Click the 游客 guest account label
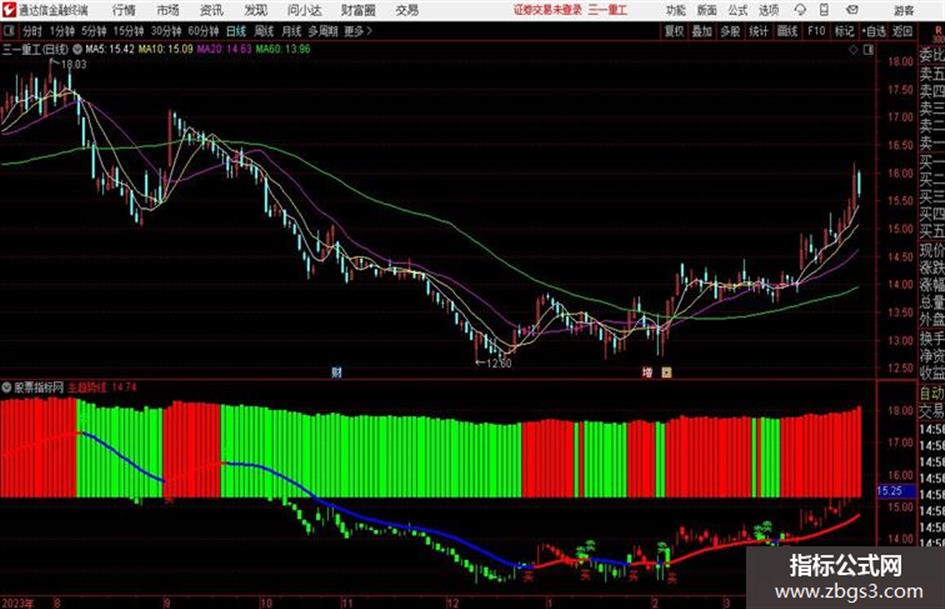This screenshot has height=609, width=945. click(x=903, y=10)
